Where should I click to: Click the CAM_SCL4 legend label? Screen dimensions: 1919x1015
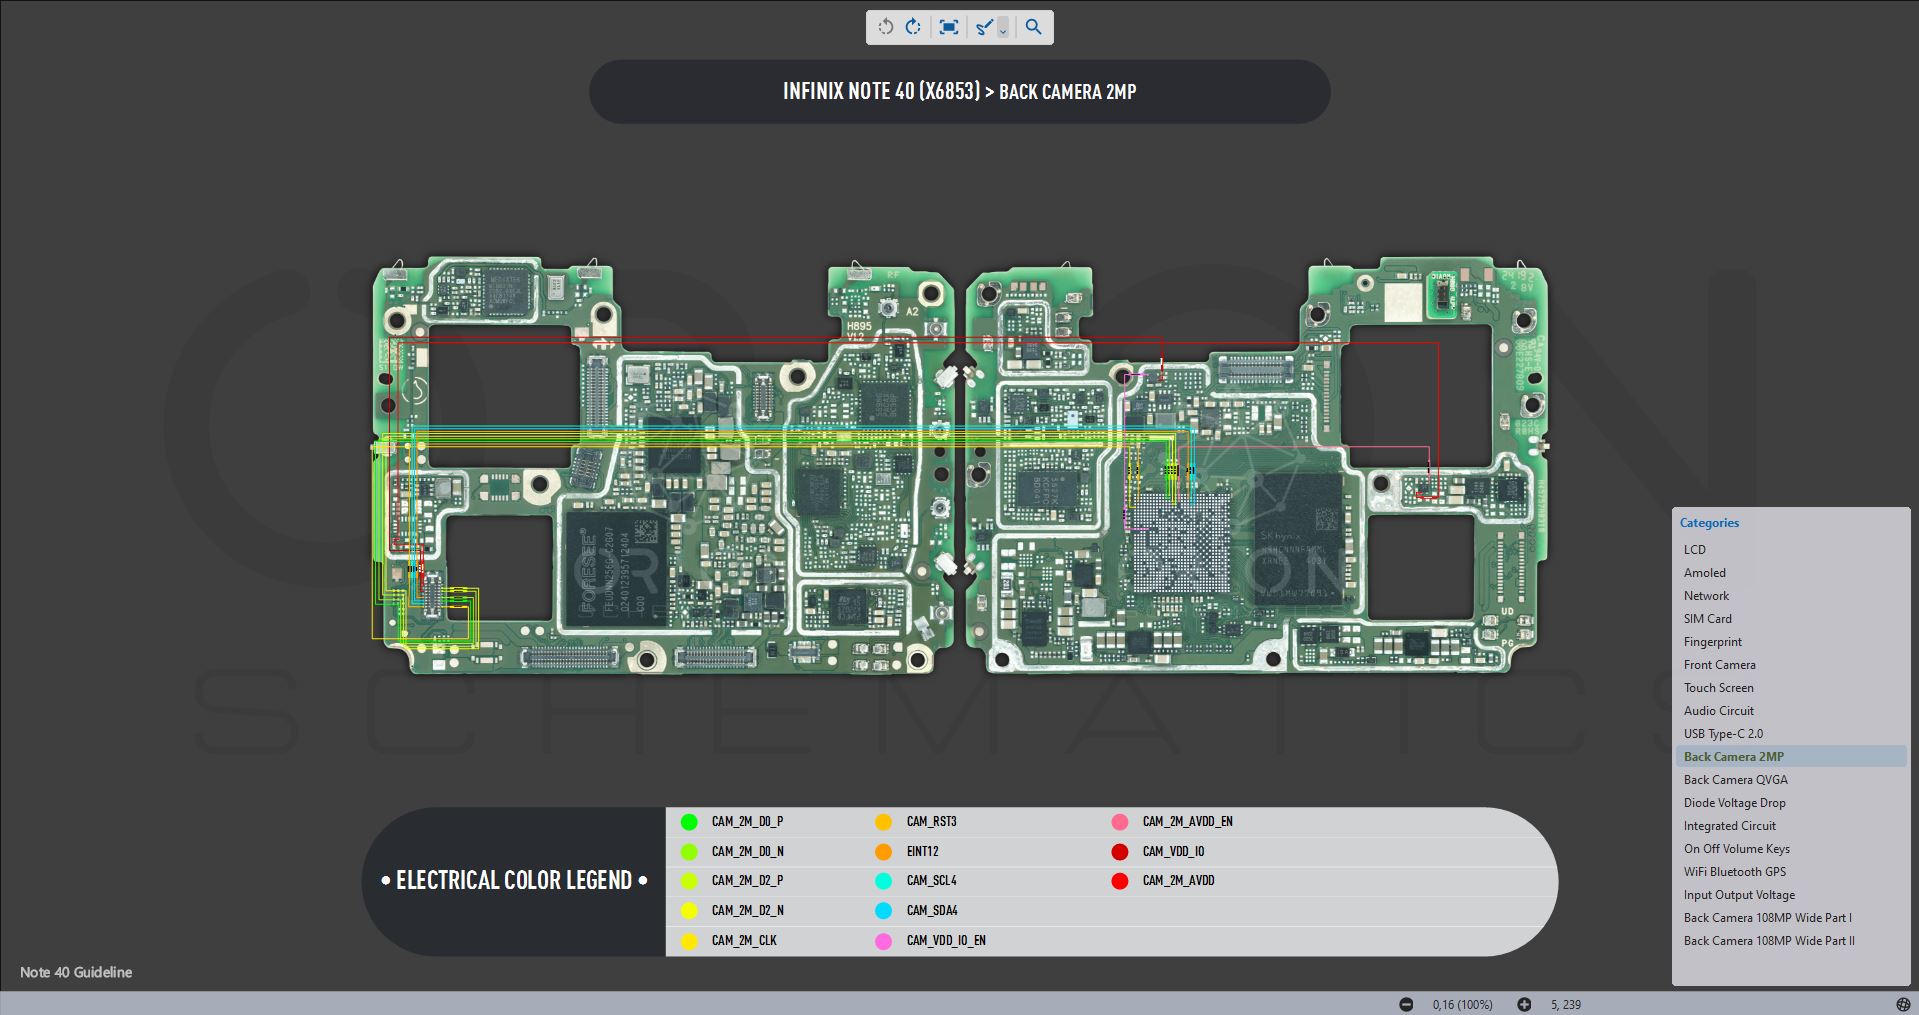pyautogui.click(x=931, y=881)
